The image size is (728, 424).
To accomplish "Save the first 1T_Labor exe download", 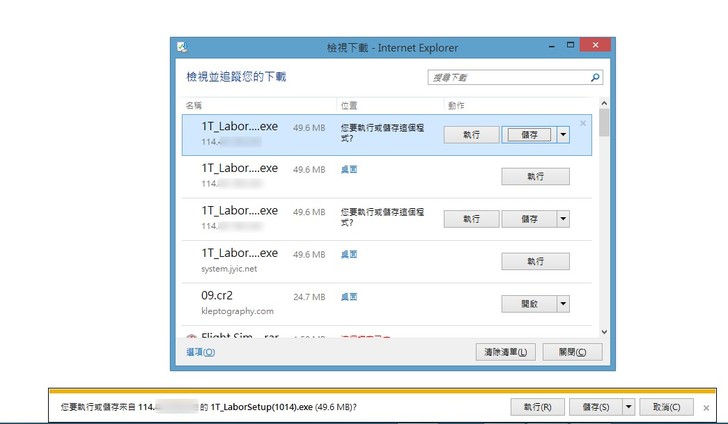I will coord(529,135).
